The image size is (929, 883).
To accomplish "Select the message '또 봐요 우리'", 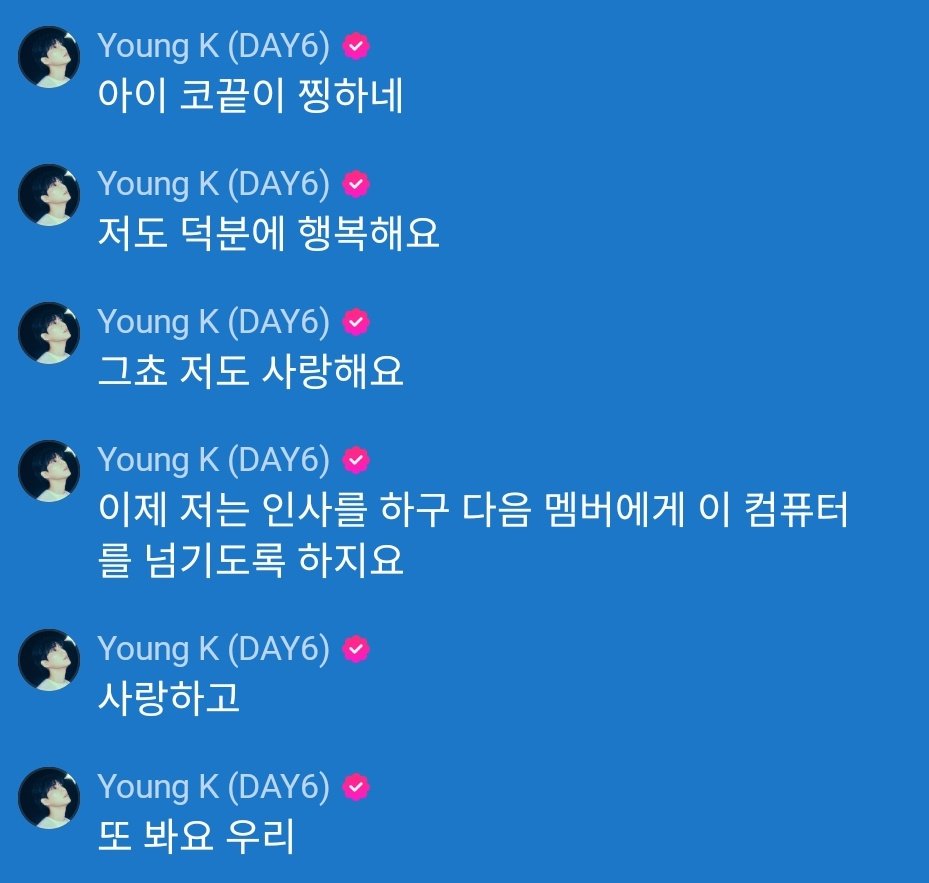I will (x=196, y=836).
